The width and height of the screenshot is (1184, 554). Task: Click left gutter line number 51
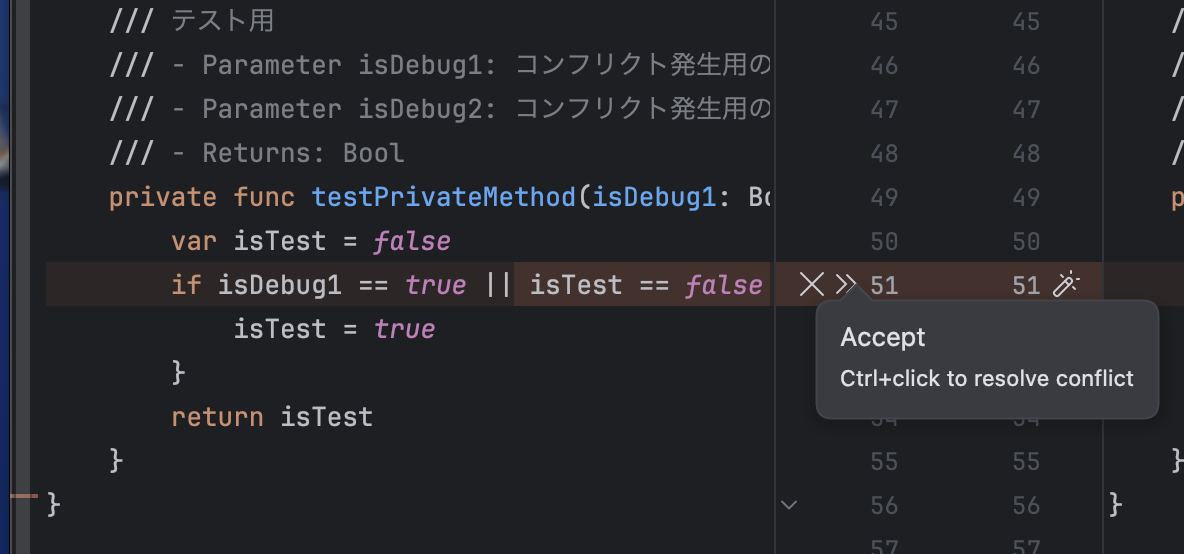click(x=884, y=286)
